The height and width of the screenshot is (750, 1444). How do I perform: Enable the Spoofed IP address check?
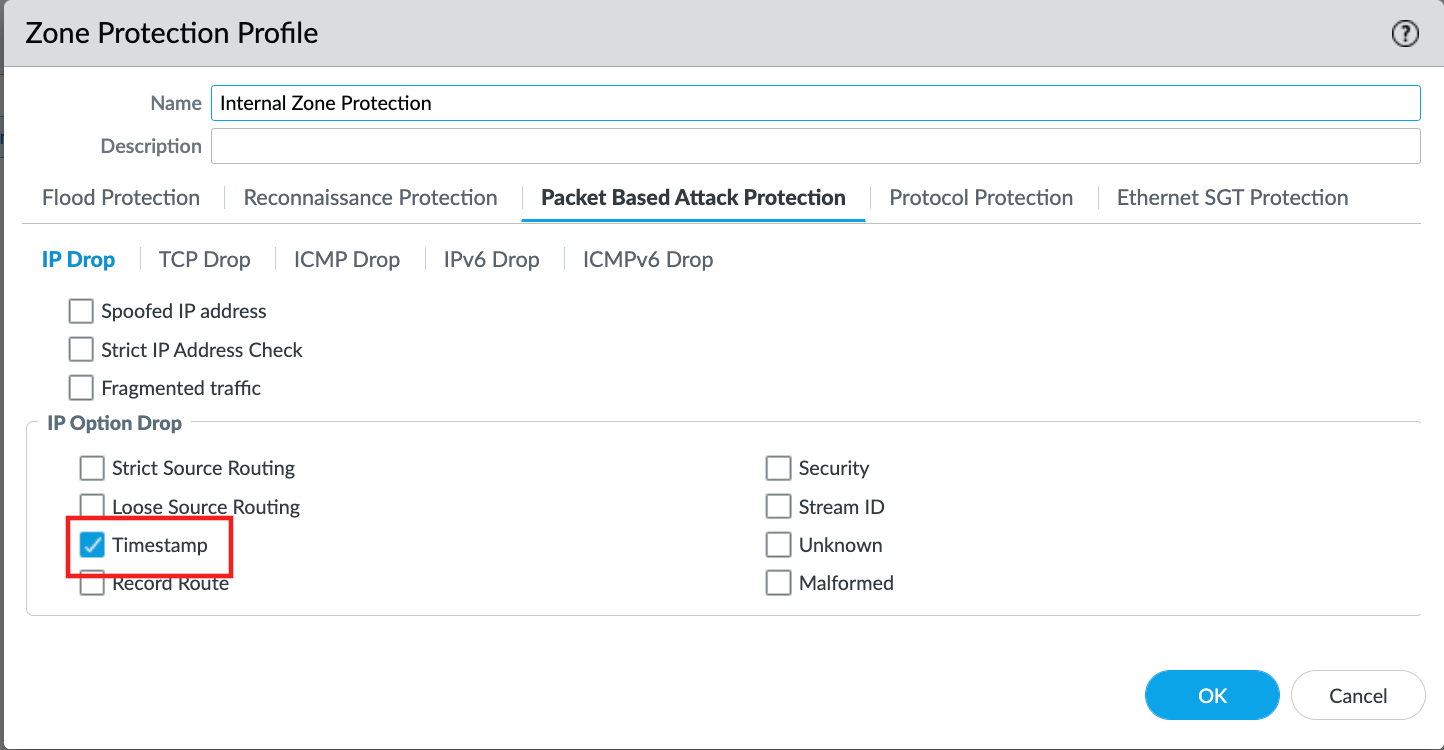pos(81,311)
